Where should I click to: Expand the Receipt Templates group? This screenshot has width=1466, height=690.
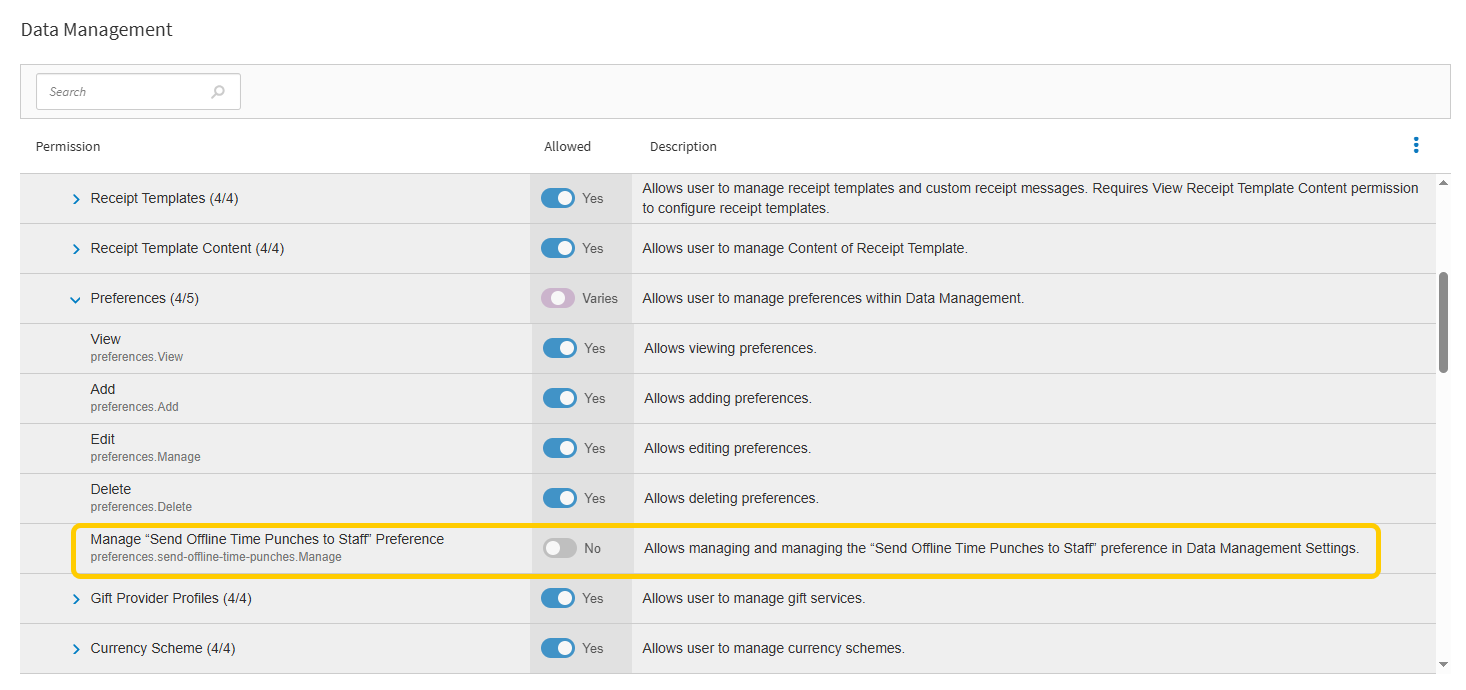[76, 199]
